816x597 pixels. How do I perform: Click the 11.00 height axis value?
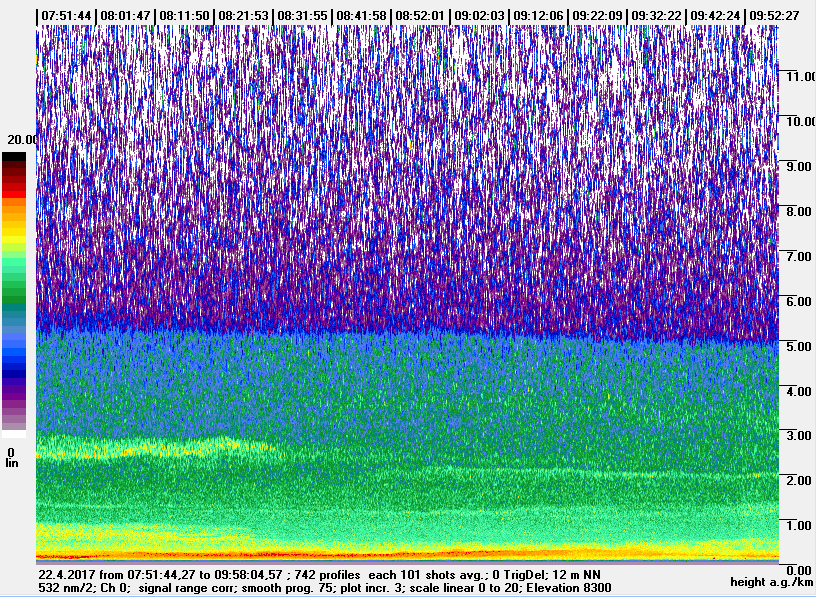[x=800, y=77]
